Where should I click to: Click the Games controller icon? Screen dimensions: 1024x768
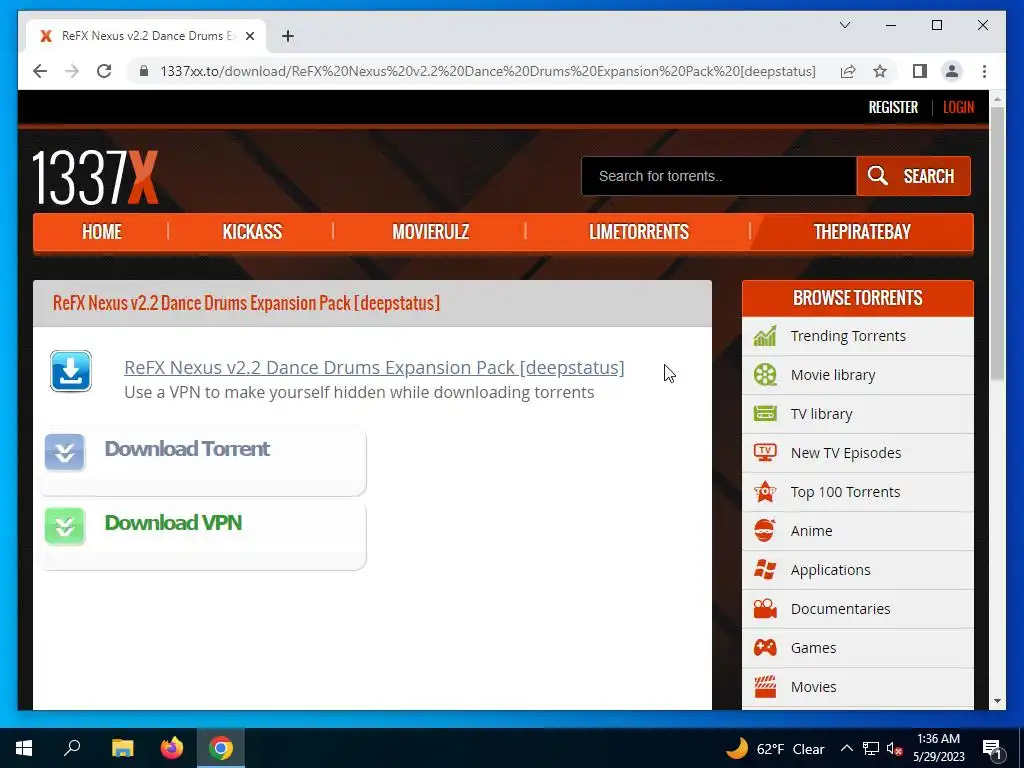(765, 648)
